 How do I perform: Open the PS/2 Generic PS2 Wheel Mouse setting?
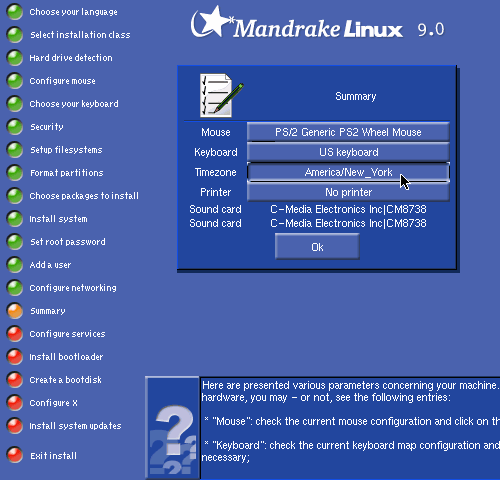click(x=348, y=132)
